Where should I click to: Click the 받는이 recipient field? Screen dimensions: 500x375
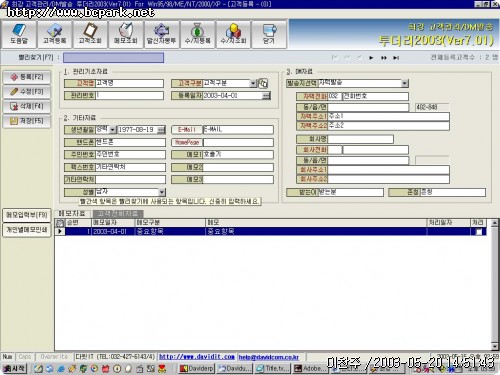pos(351,192)
